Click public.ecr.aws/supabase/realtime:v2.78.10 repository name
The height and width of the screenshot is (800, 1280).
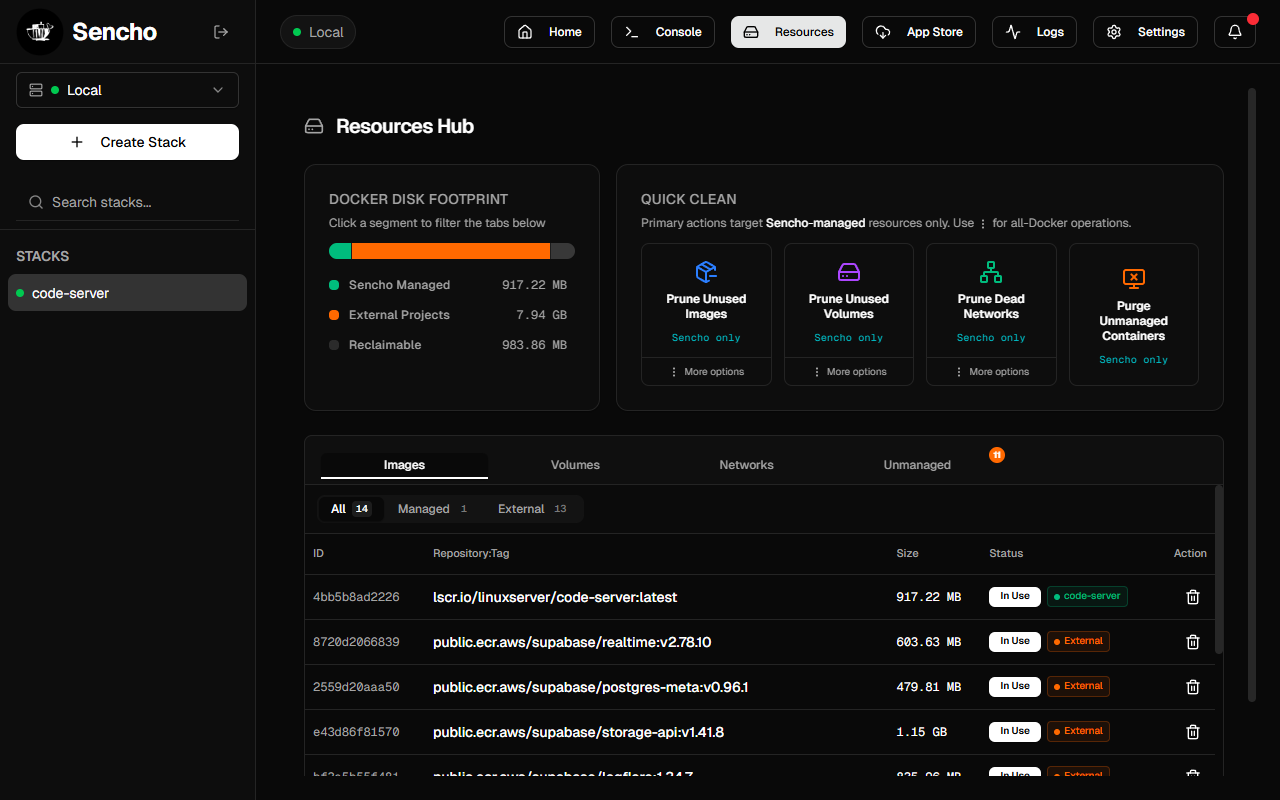(572, 642)
